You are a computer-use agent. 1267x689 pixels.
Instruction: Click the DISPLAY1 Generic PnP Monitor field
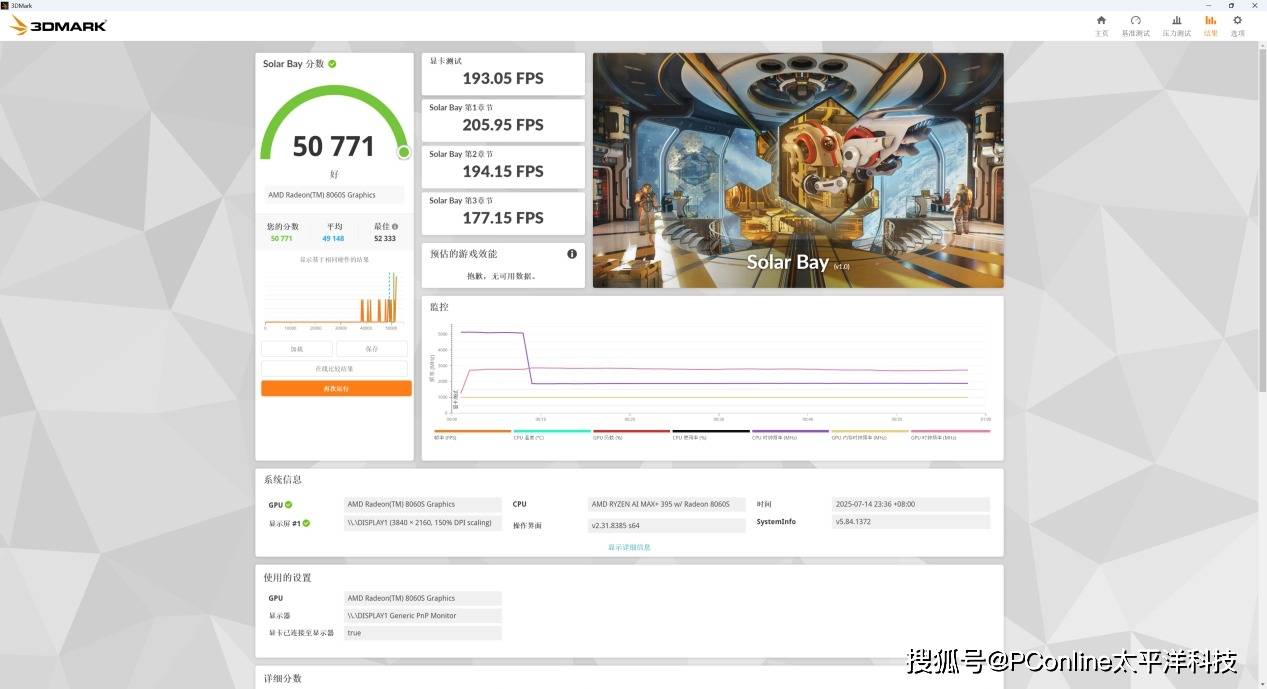click(x=423, y=616)
